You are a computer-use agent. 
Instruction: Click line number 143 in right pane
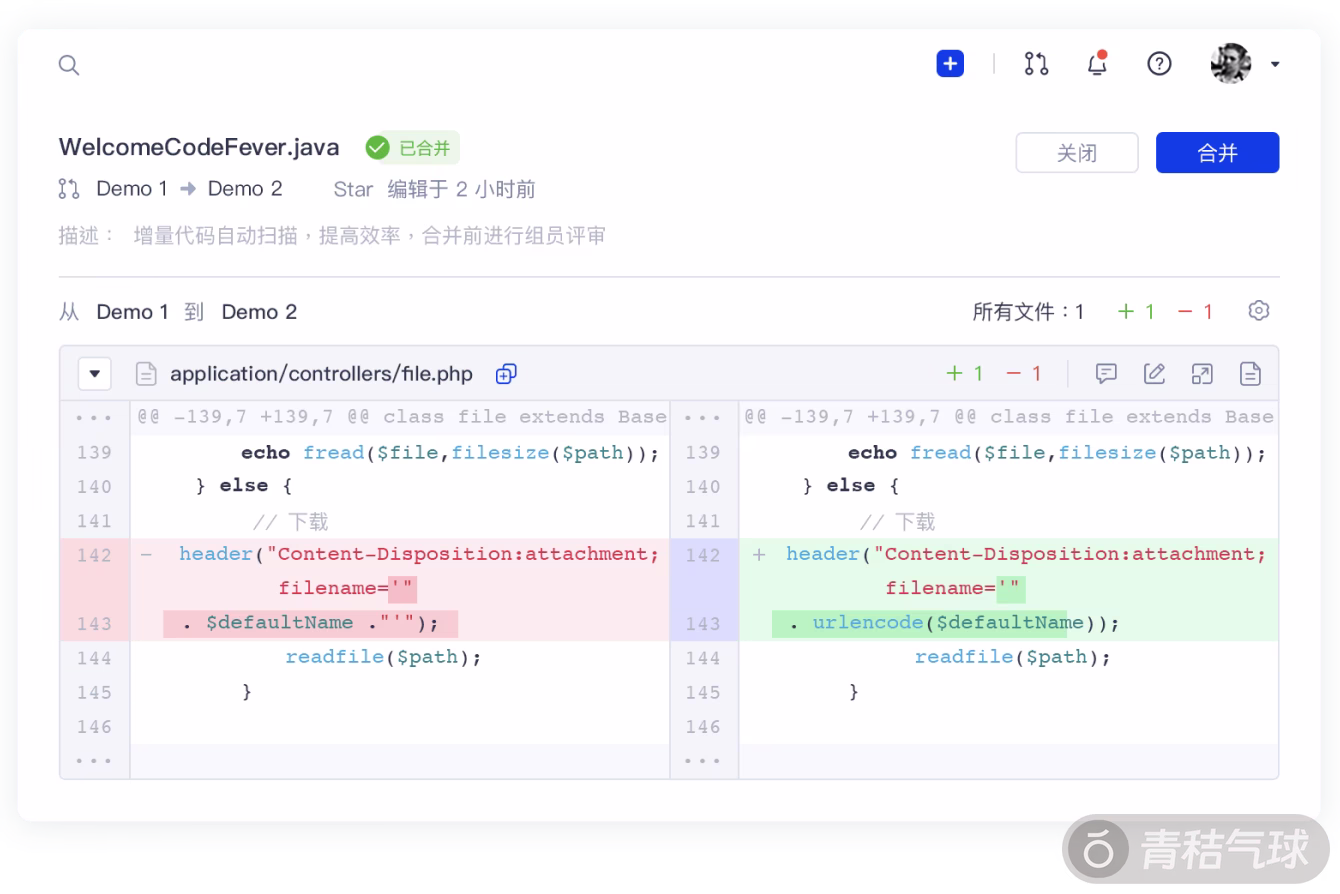[x=703, y=623]
